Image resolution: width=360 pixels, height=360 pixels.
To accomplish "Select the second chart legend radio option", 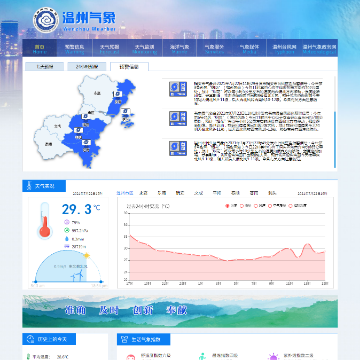I will pyautogui.click(x=242, y=206).
